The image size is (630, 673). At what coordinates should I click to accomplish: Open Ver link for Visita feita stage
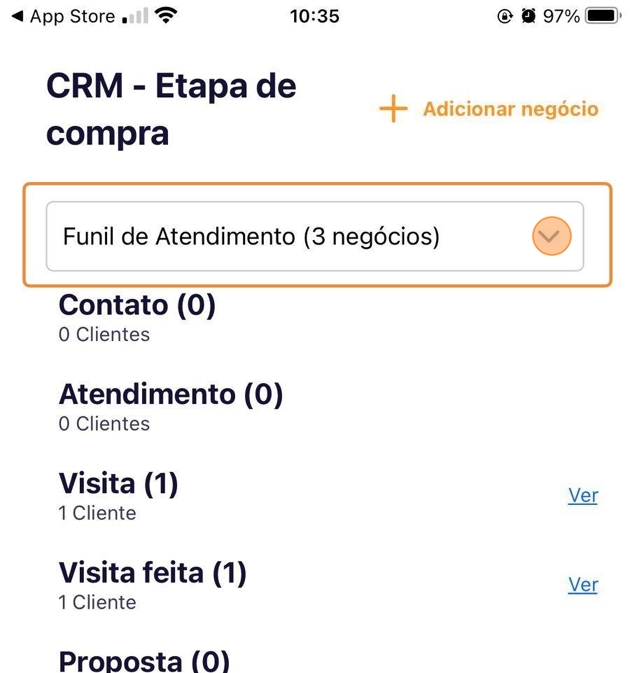point(582,584)
